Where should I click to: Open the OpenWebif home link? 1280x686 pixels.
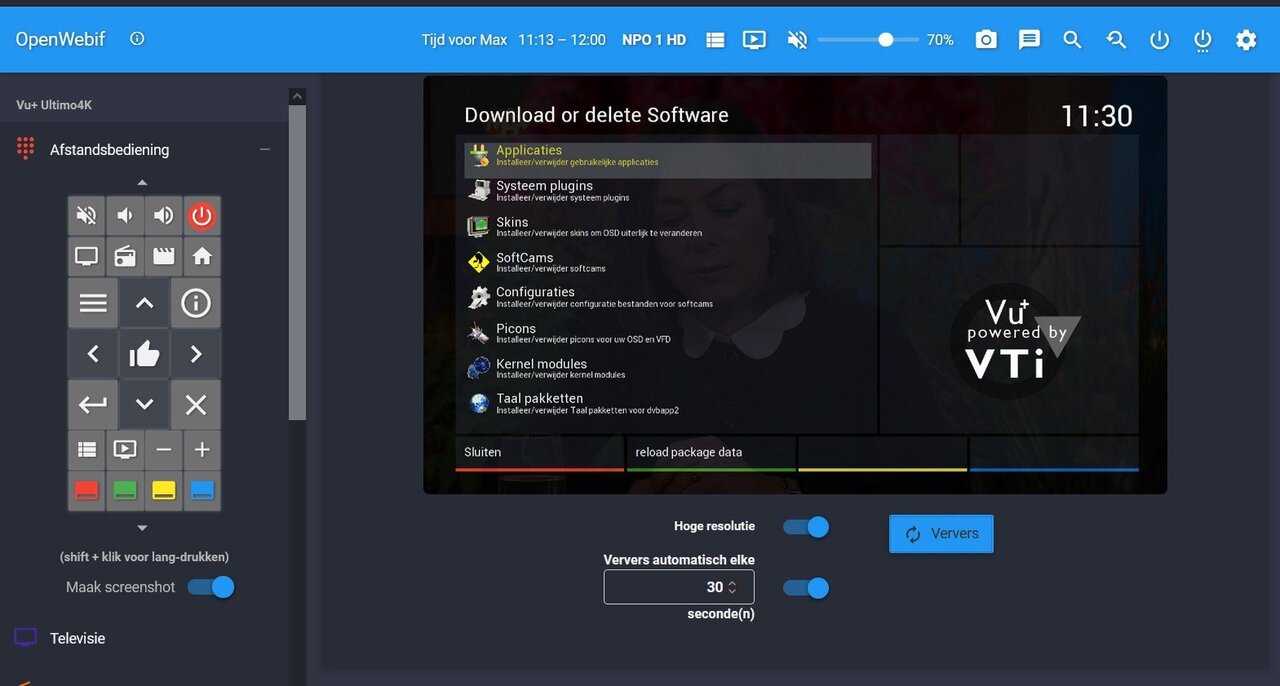click(x=60, y=39)
